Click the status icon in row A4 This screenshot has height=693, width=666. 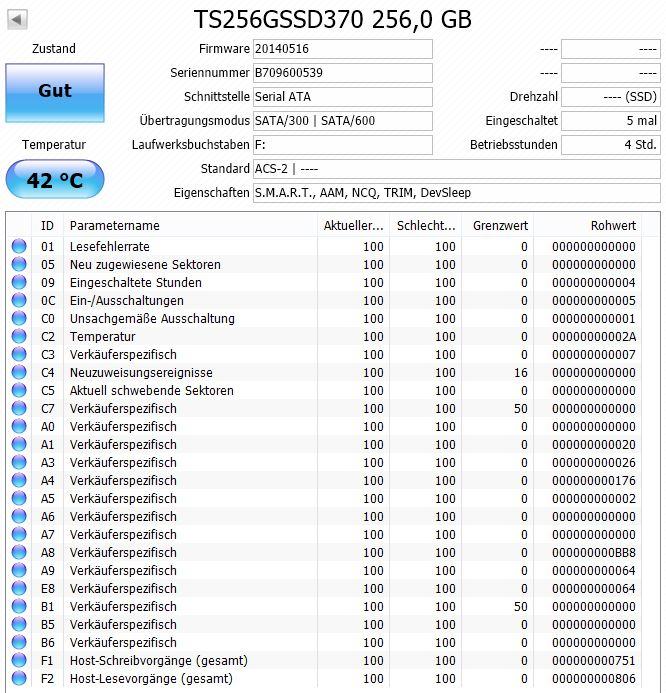[19, 480]
